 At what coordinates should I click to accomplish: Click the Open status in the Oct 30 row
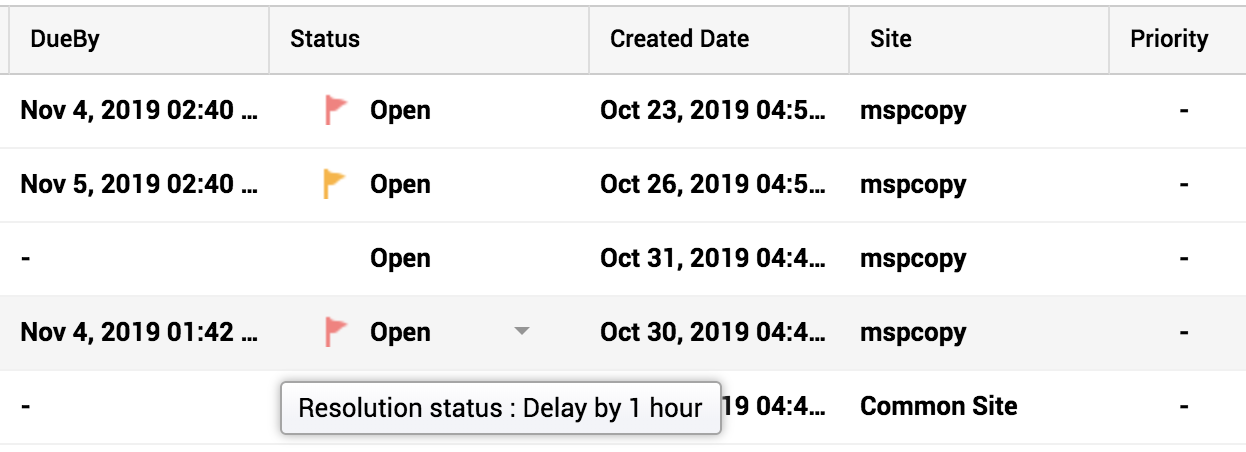(x=400, y=332)
